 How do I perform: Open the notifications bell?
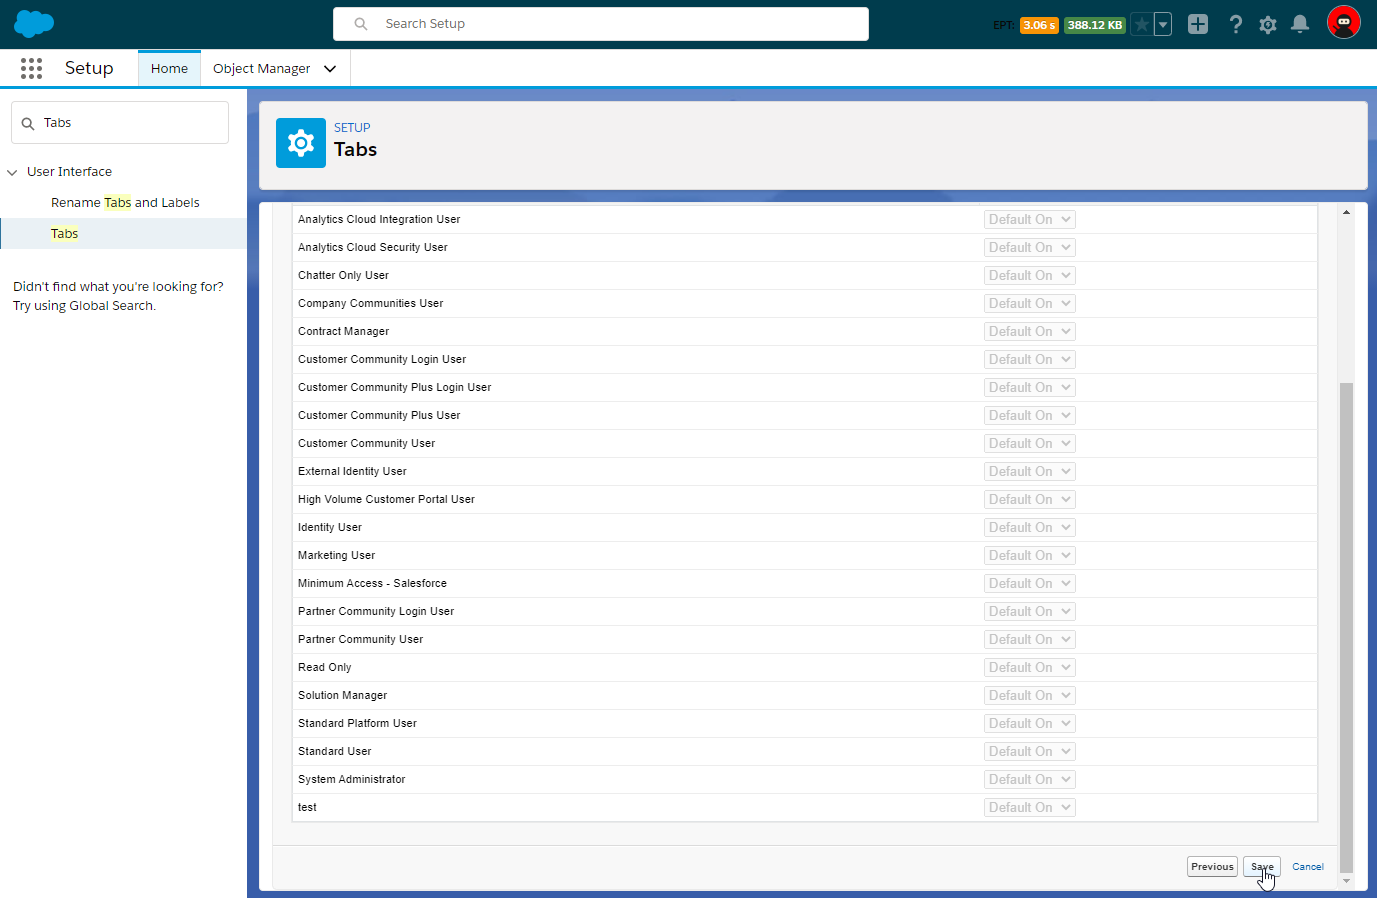point(1300,24)
